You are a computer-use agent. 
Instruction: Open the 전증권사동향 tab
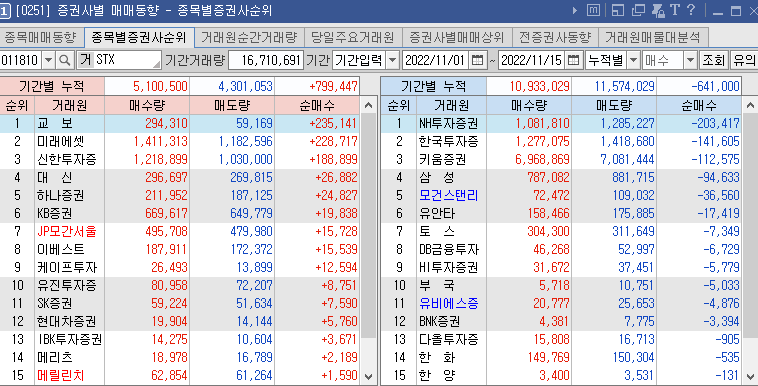(x=555, y=37)
